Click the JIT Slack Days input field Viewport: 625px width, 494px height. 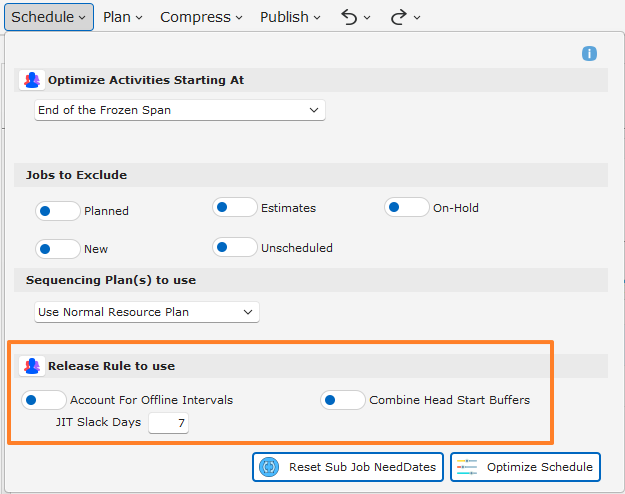pyautogui.click(x=168, y=423)
